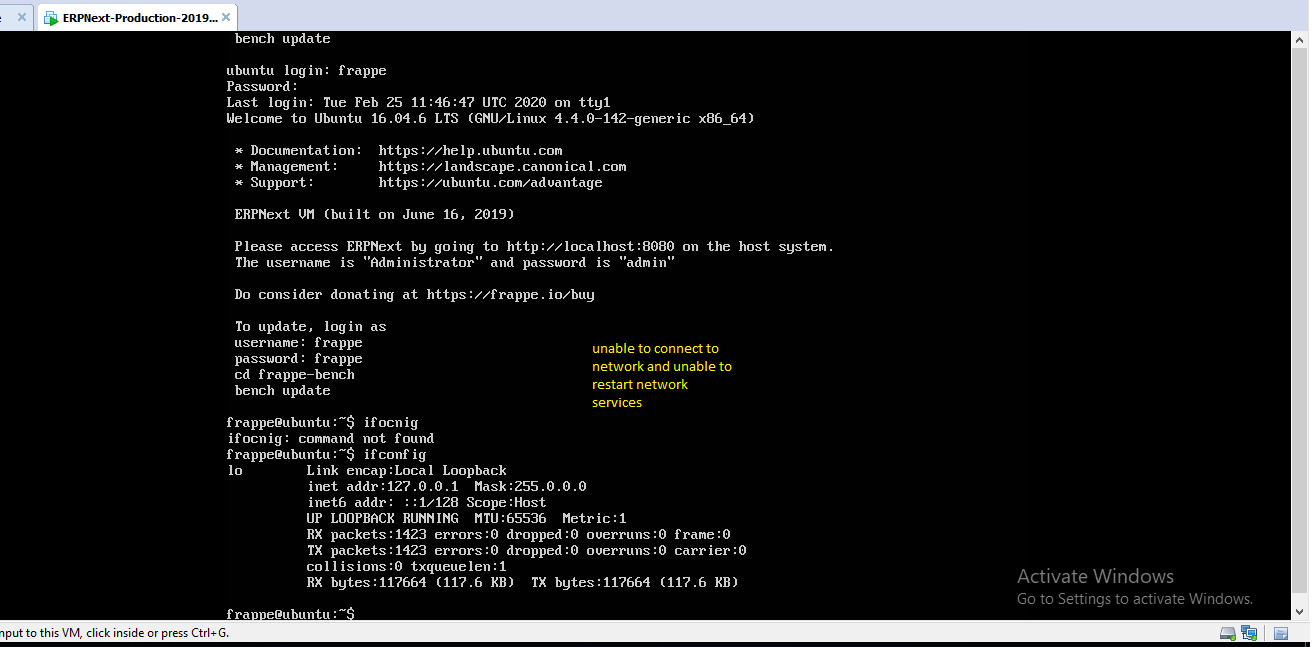Viewport: 1313px width, 647px height.
Task: Click the Activate Windows watermark
Action: pyautogui.click(x=1094, y=576)
